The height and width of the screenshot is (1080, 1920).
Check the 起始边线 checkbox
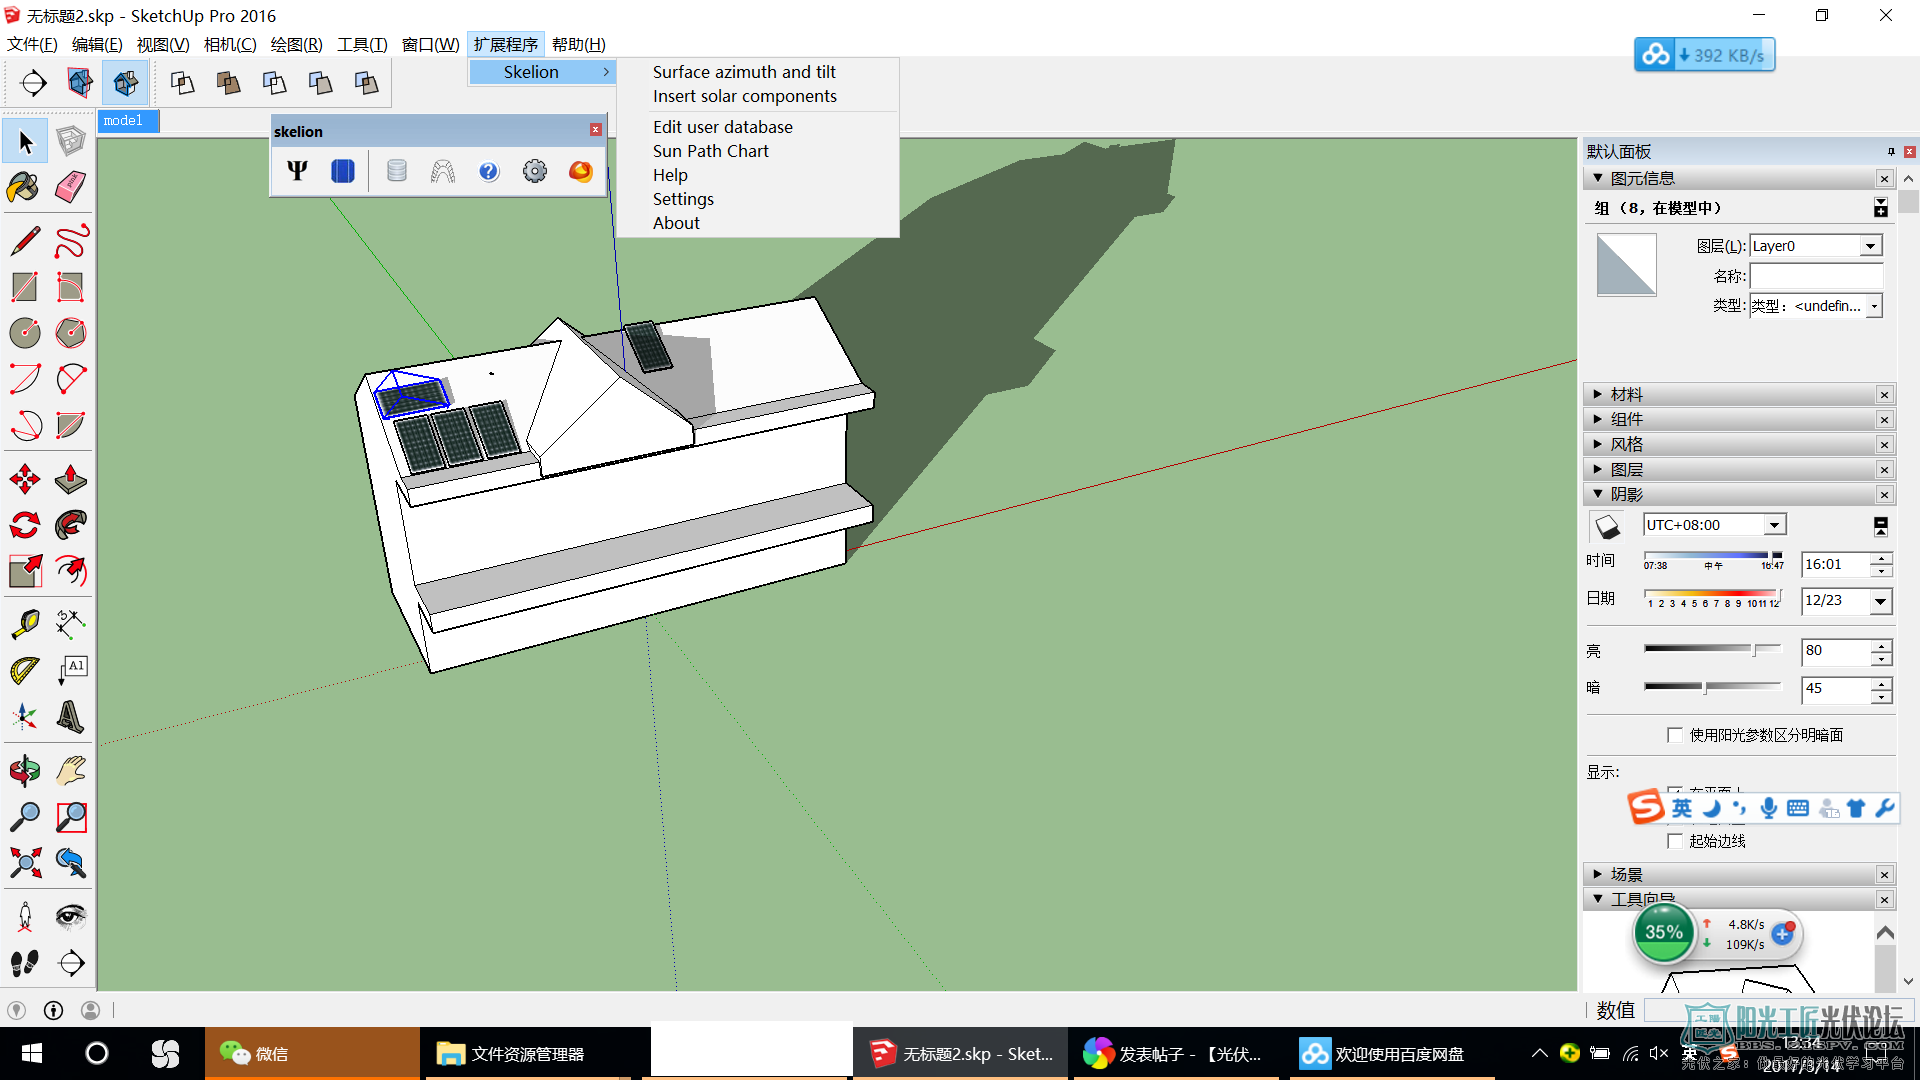pyautogui.click(x=1675, y=841)
